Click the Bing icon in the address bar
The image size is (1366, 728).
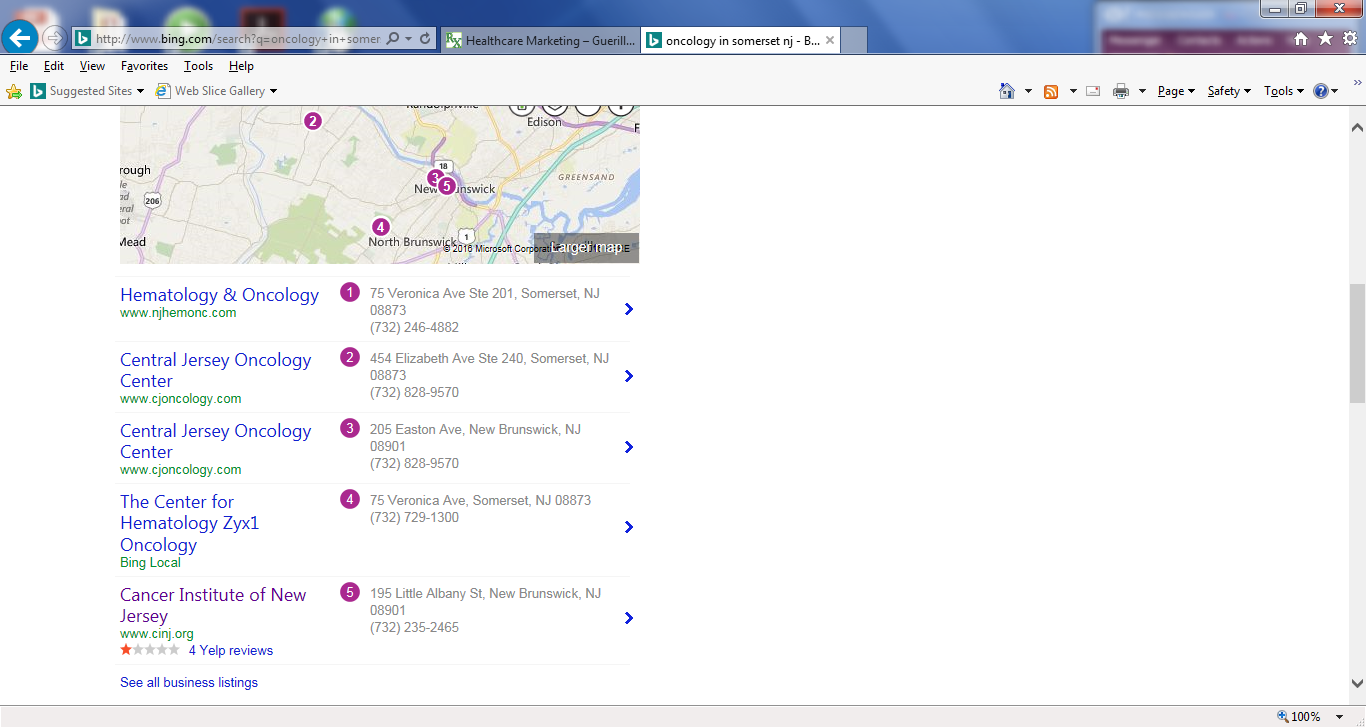[83, 39]
